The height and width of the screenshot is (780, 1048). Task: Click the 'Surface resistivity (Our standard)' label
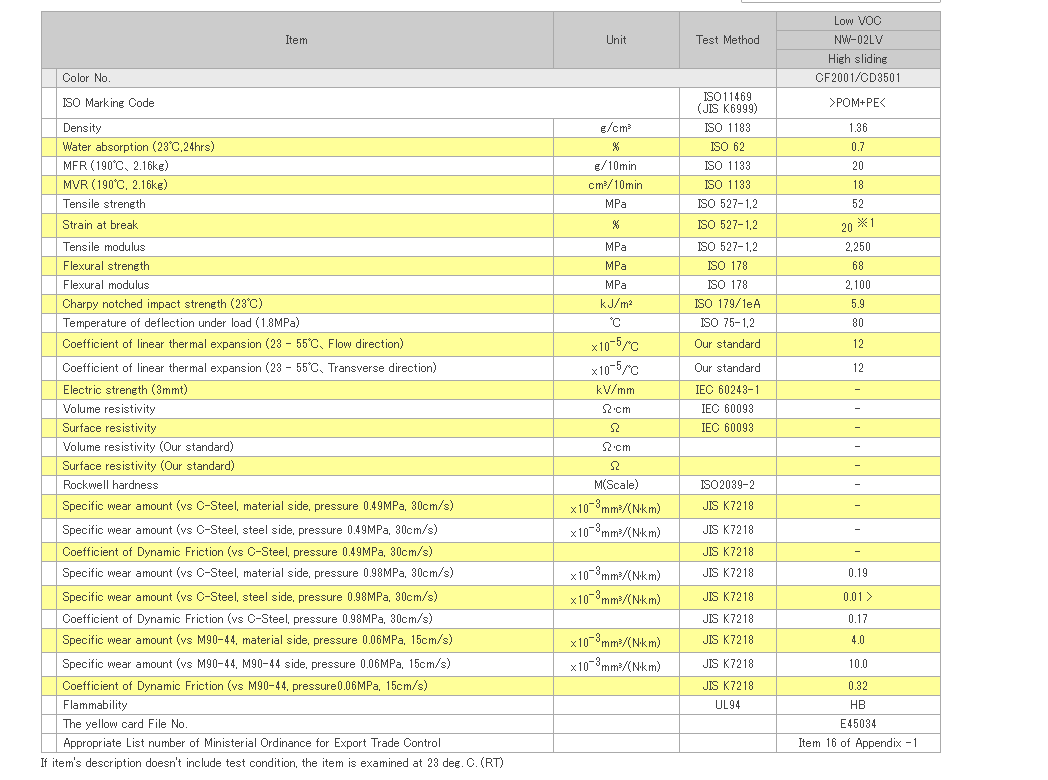click(x=148, y=466)
